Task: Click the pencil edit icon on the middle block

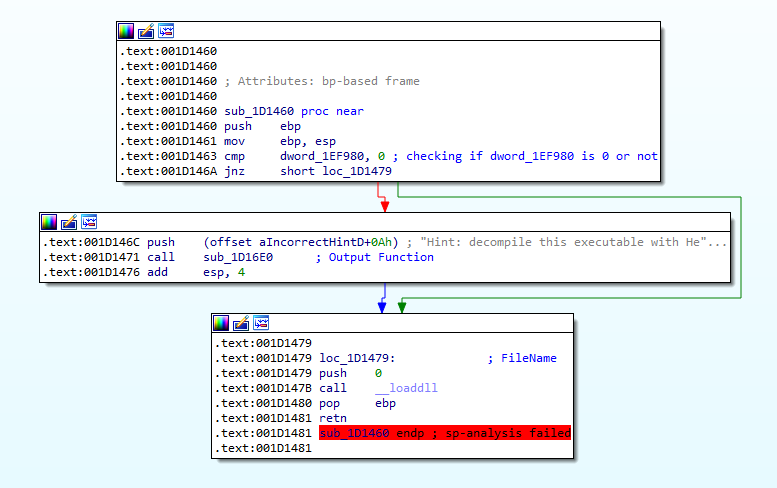Action: pos(69,222)
